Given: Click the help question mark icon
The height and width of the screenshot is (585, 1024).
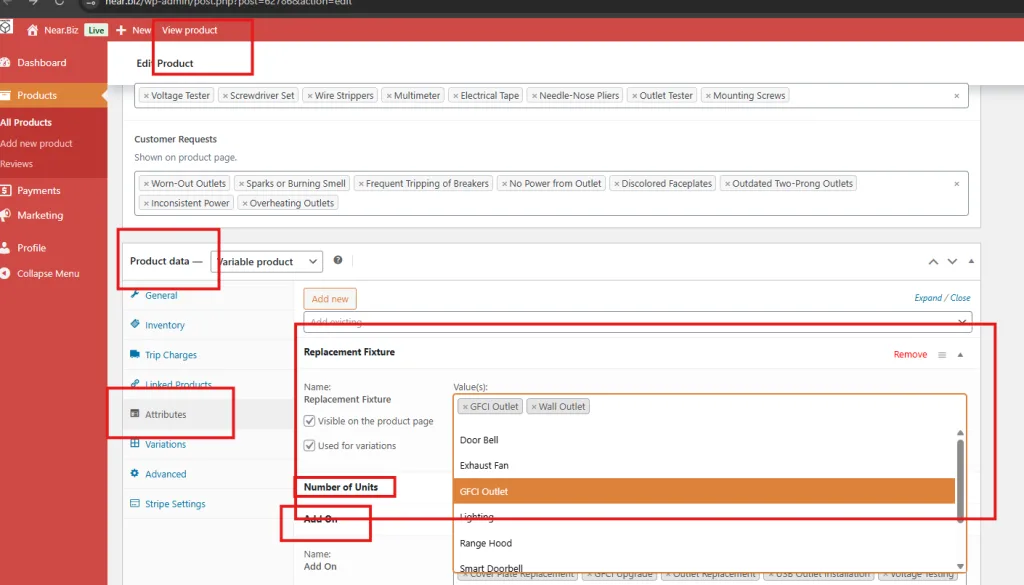Looking at the screenshot, I should (x=338, y=261).
